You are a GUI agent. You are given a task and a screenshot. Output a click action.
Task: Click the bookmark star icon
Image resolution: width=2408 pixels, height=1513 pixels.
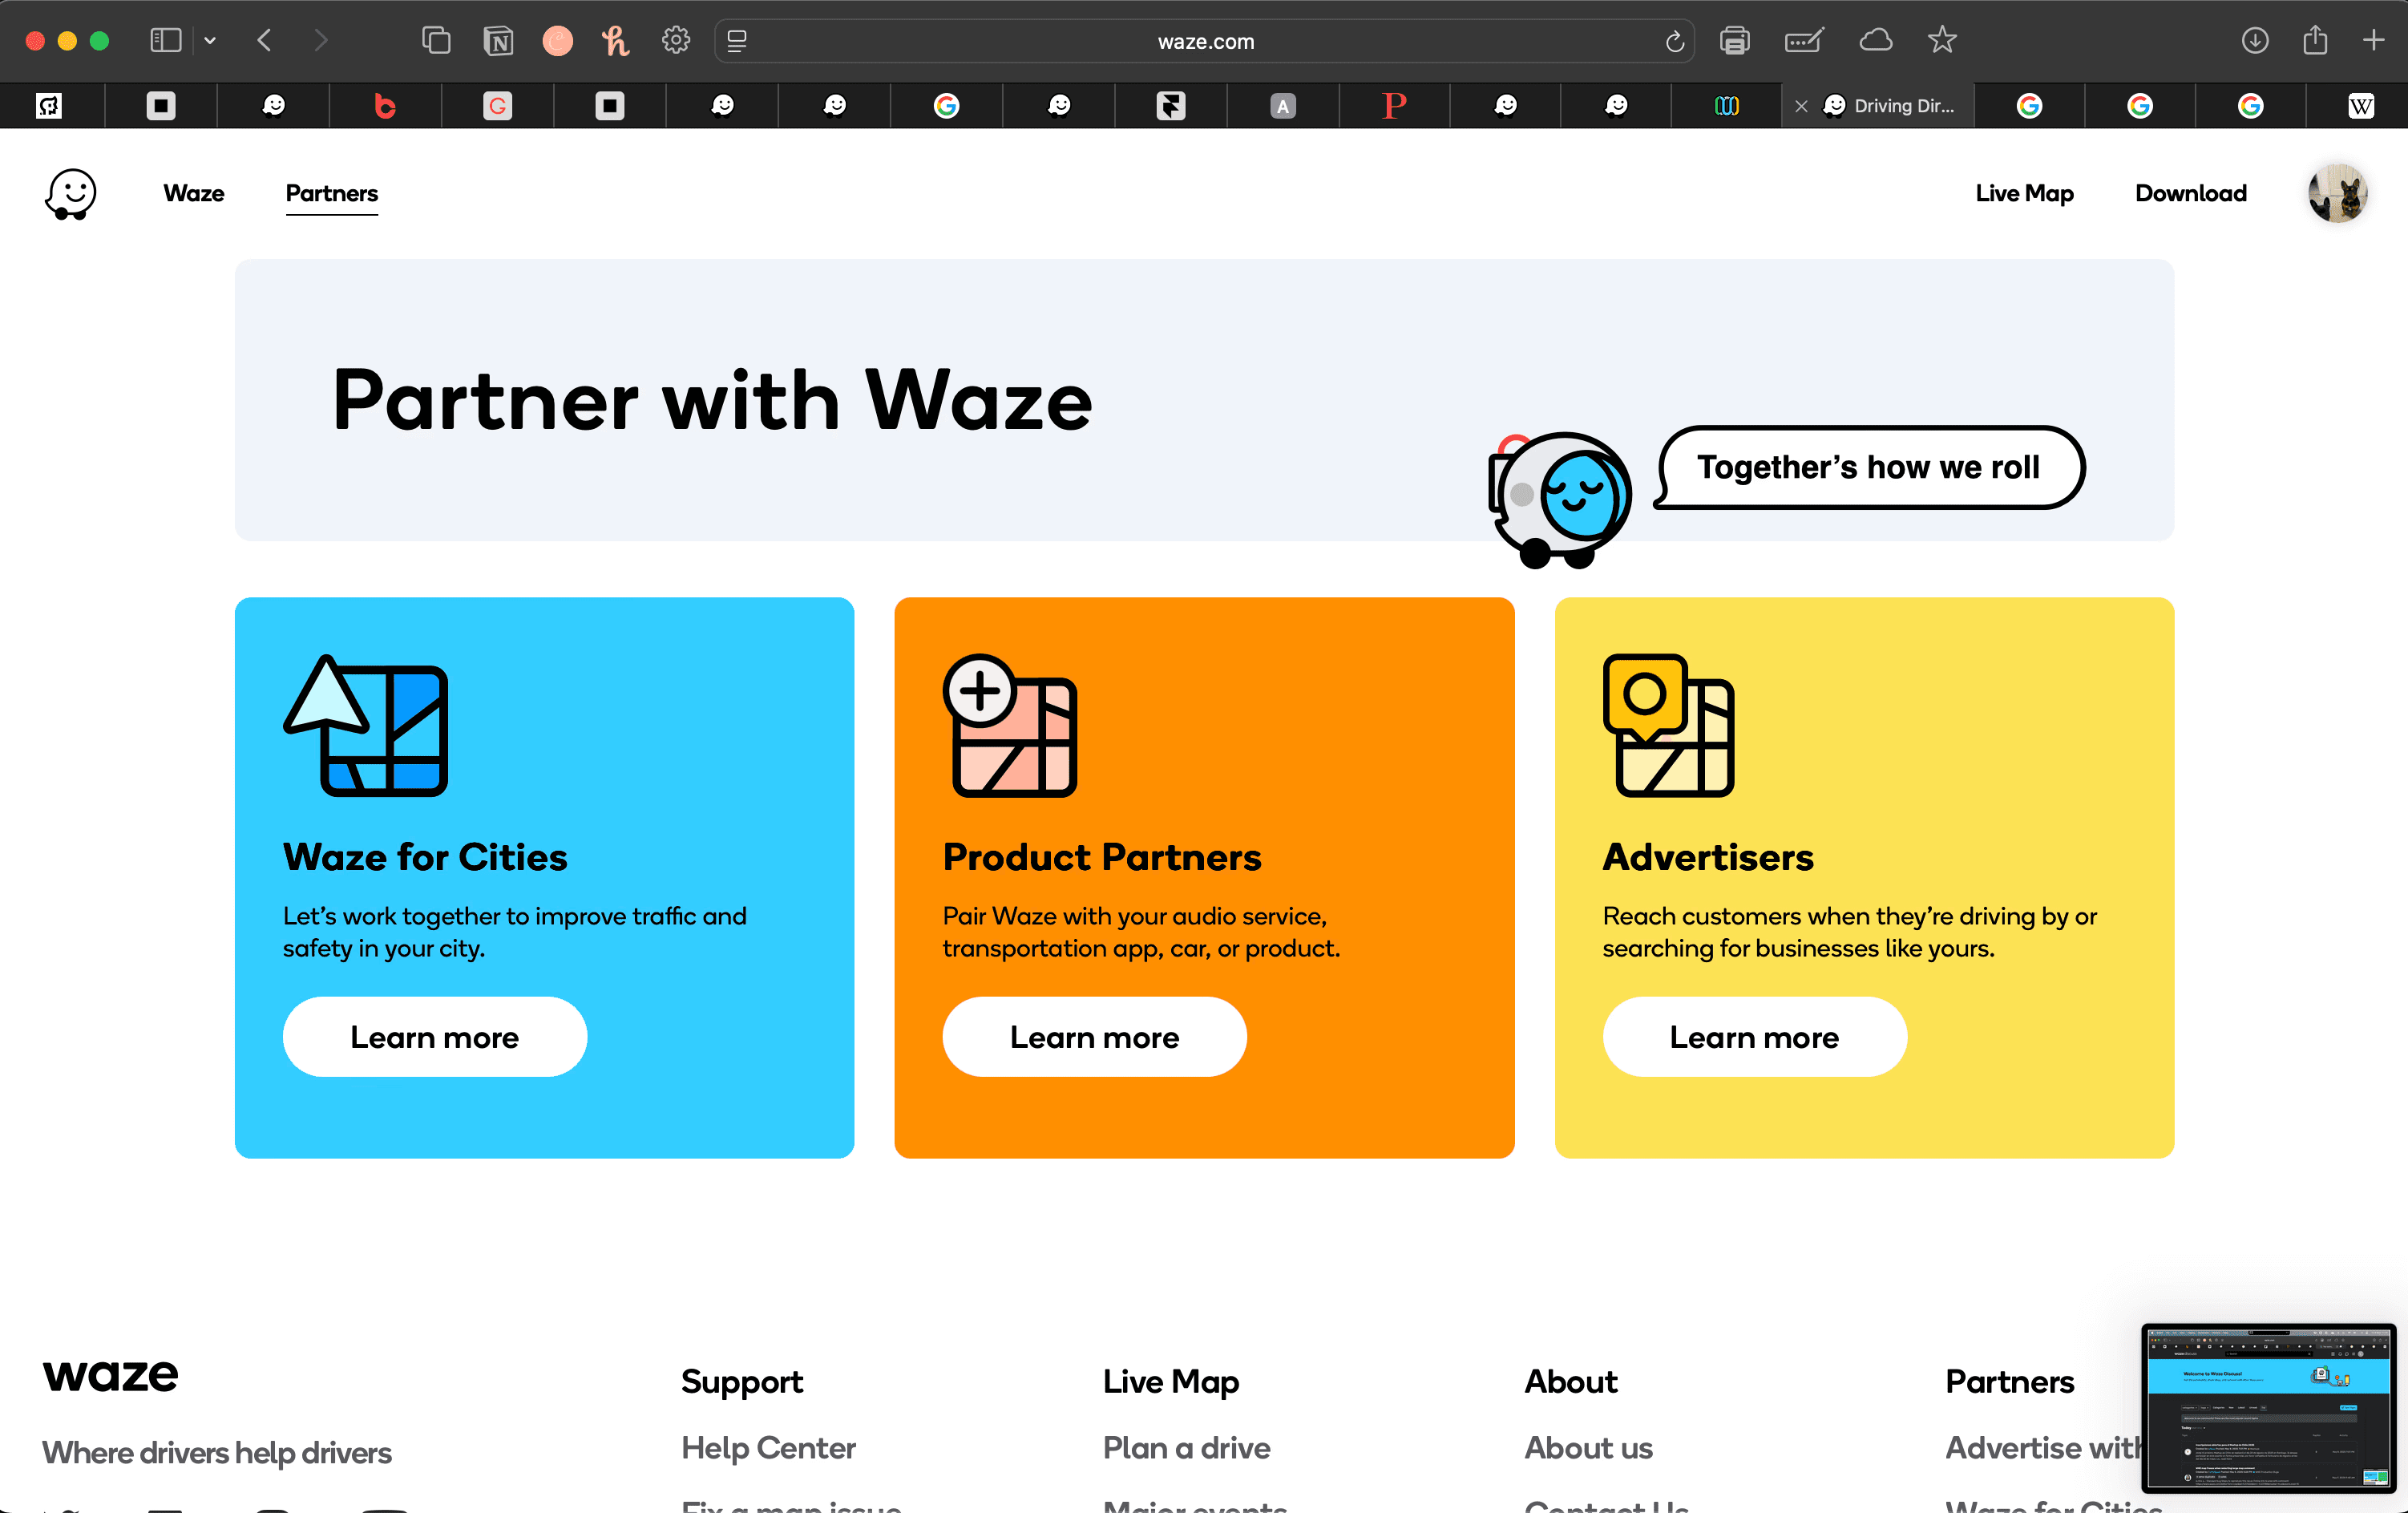click(1942, 41)
